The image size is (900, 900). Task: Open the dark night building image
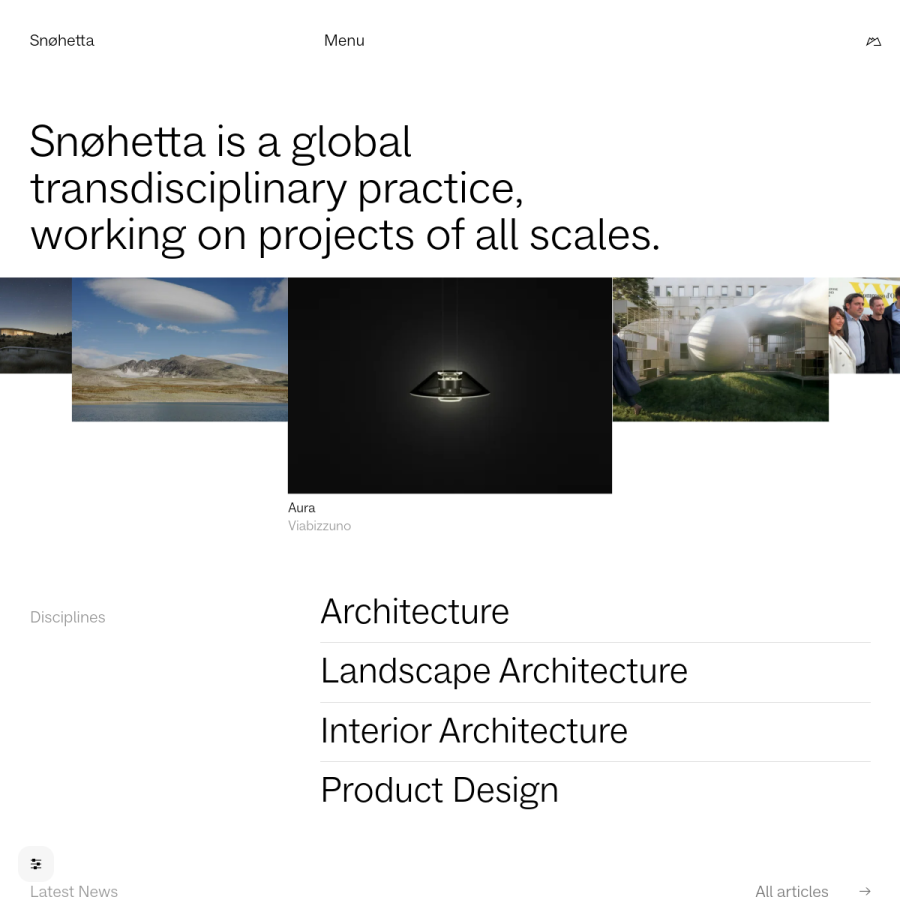click(36, 325)
